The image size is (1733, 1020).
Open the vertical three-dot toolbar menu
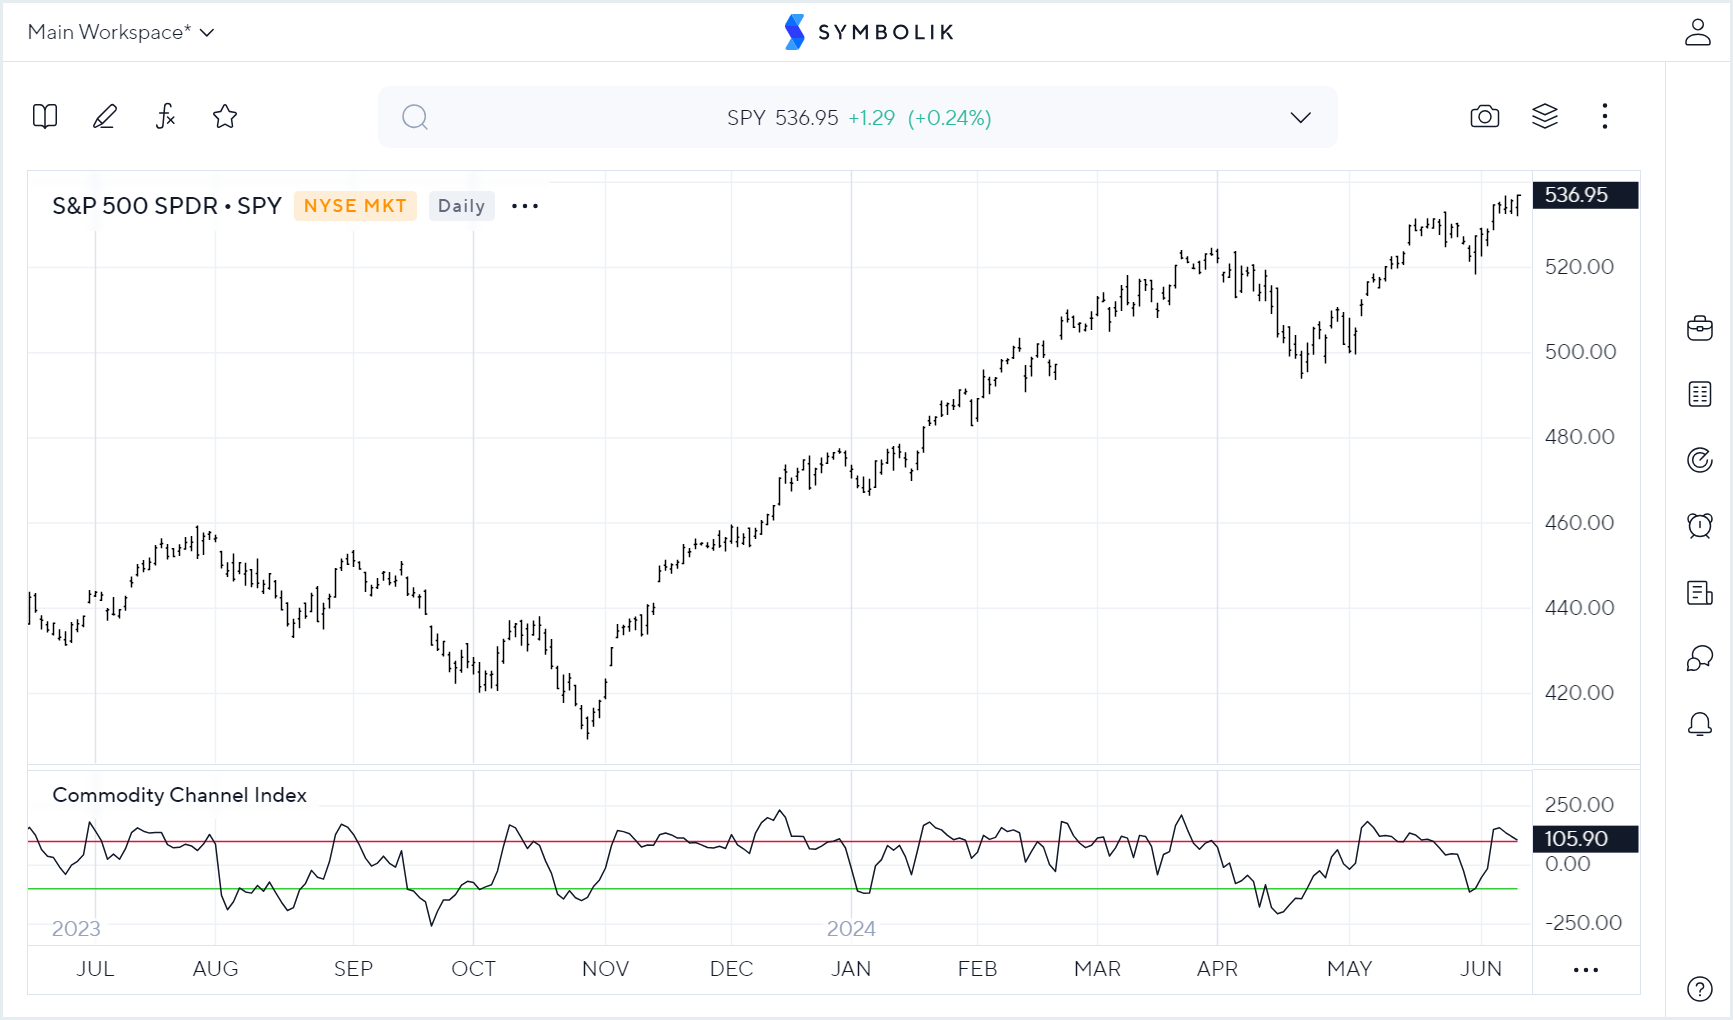1605,117
